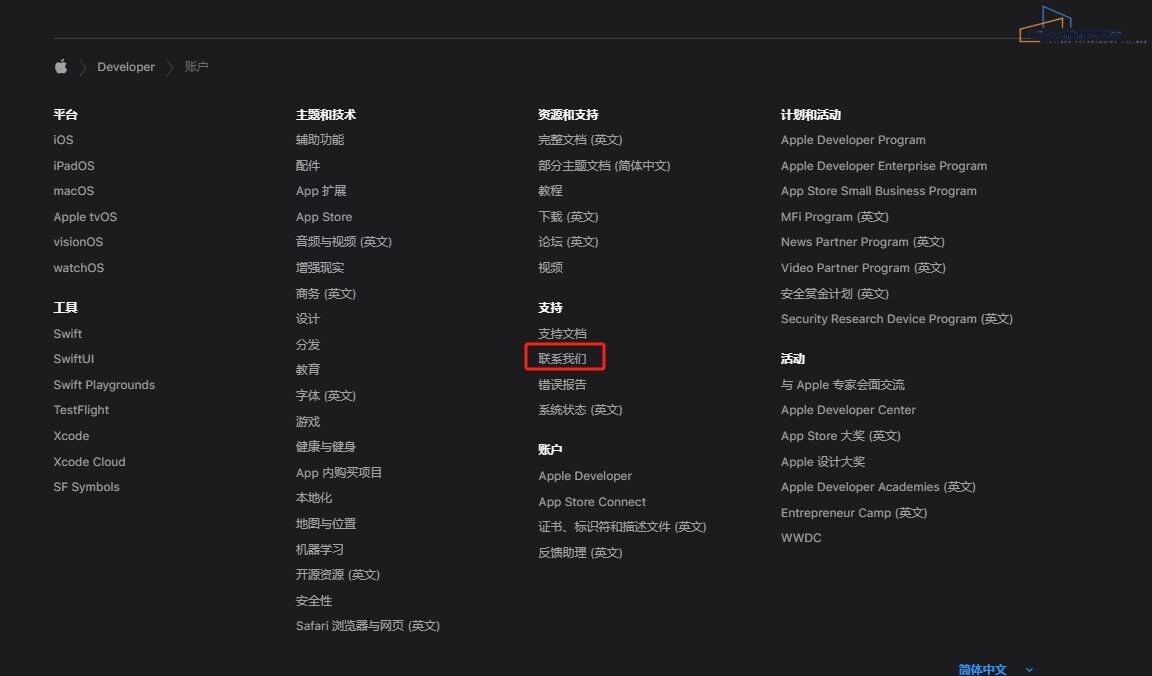Open the 账户 breadcrumb item
This screenshot has height=676, width=1152.
[196, 67]
